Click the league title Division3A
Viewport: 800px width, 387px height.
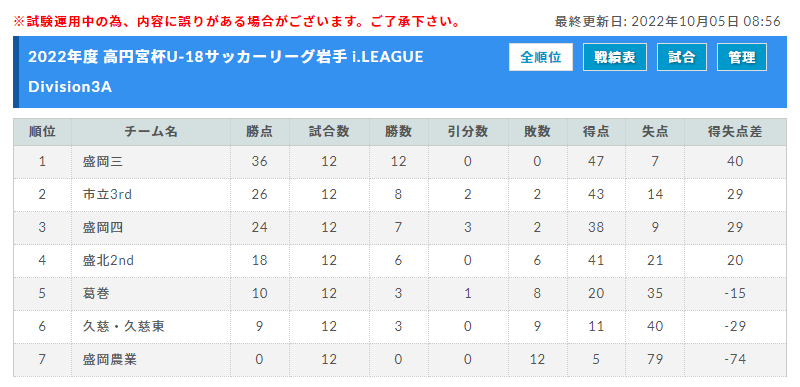(70, 87)
